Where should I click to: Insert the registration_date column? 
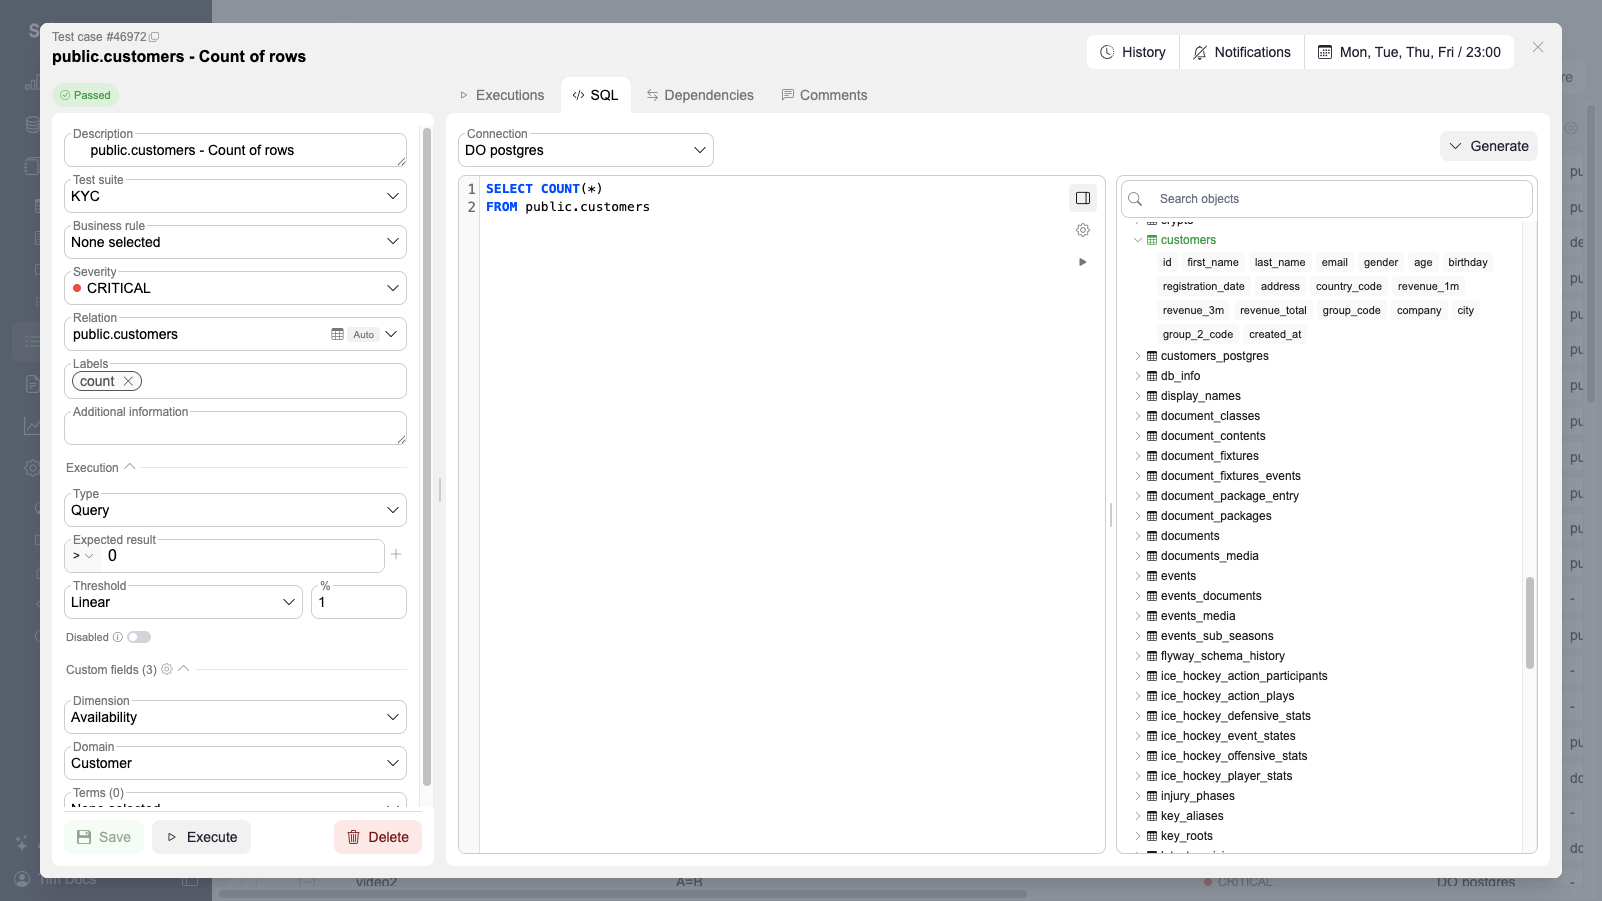click(1204, 286)
